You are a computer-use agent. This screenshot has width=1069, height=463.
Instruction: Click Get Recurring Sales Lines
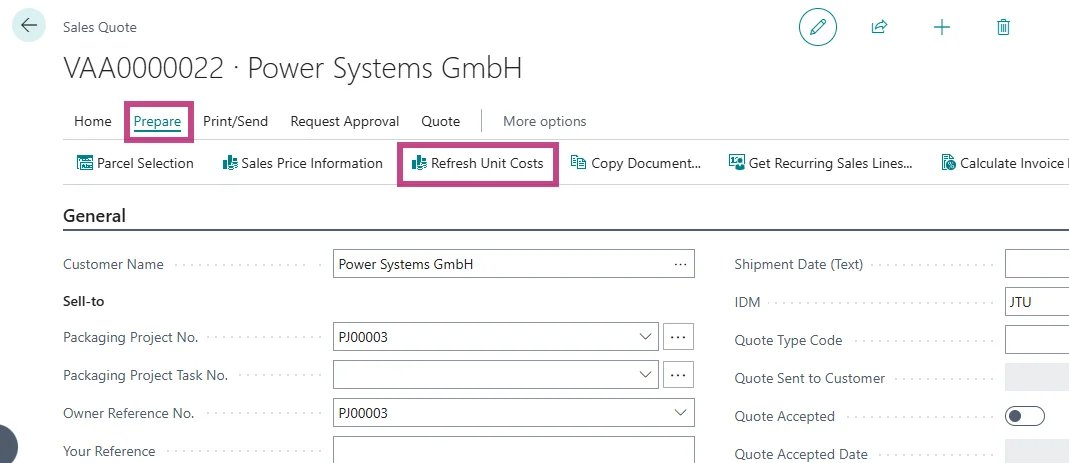820,163
